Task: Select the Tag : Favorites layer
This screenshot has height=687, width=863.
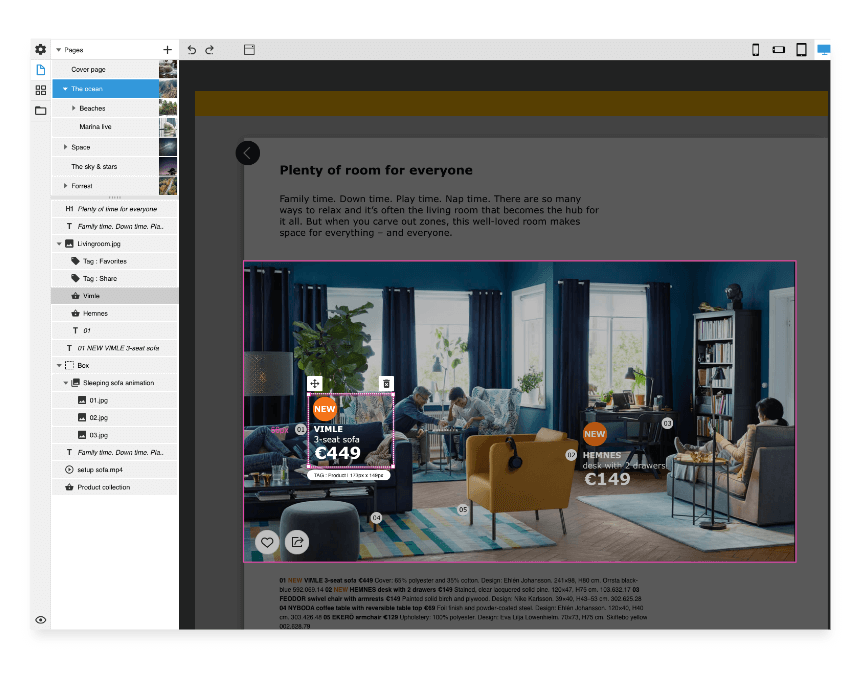Action: point(115,261)
